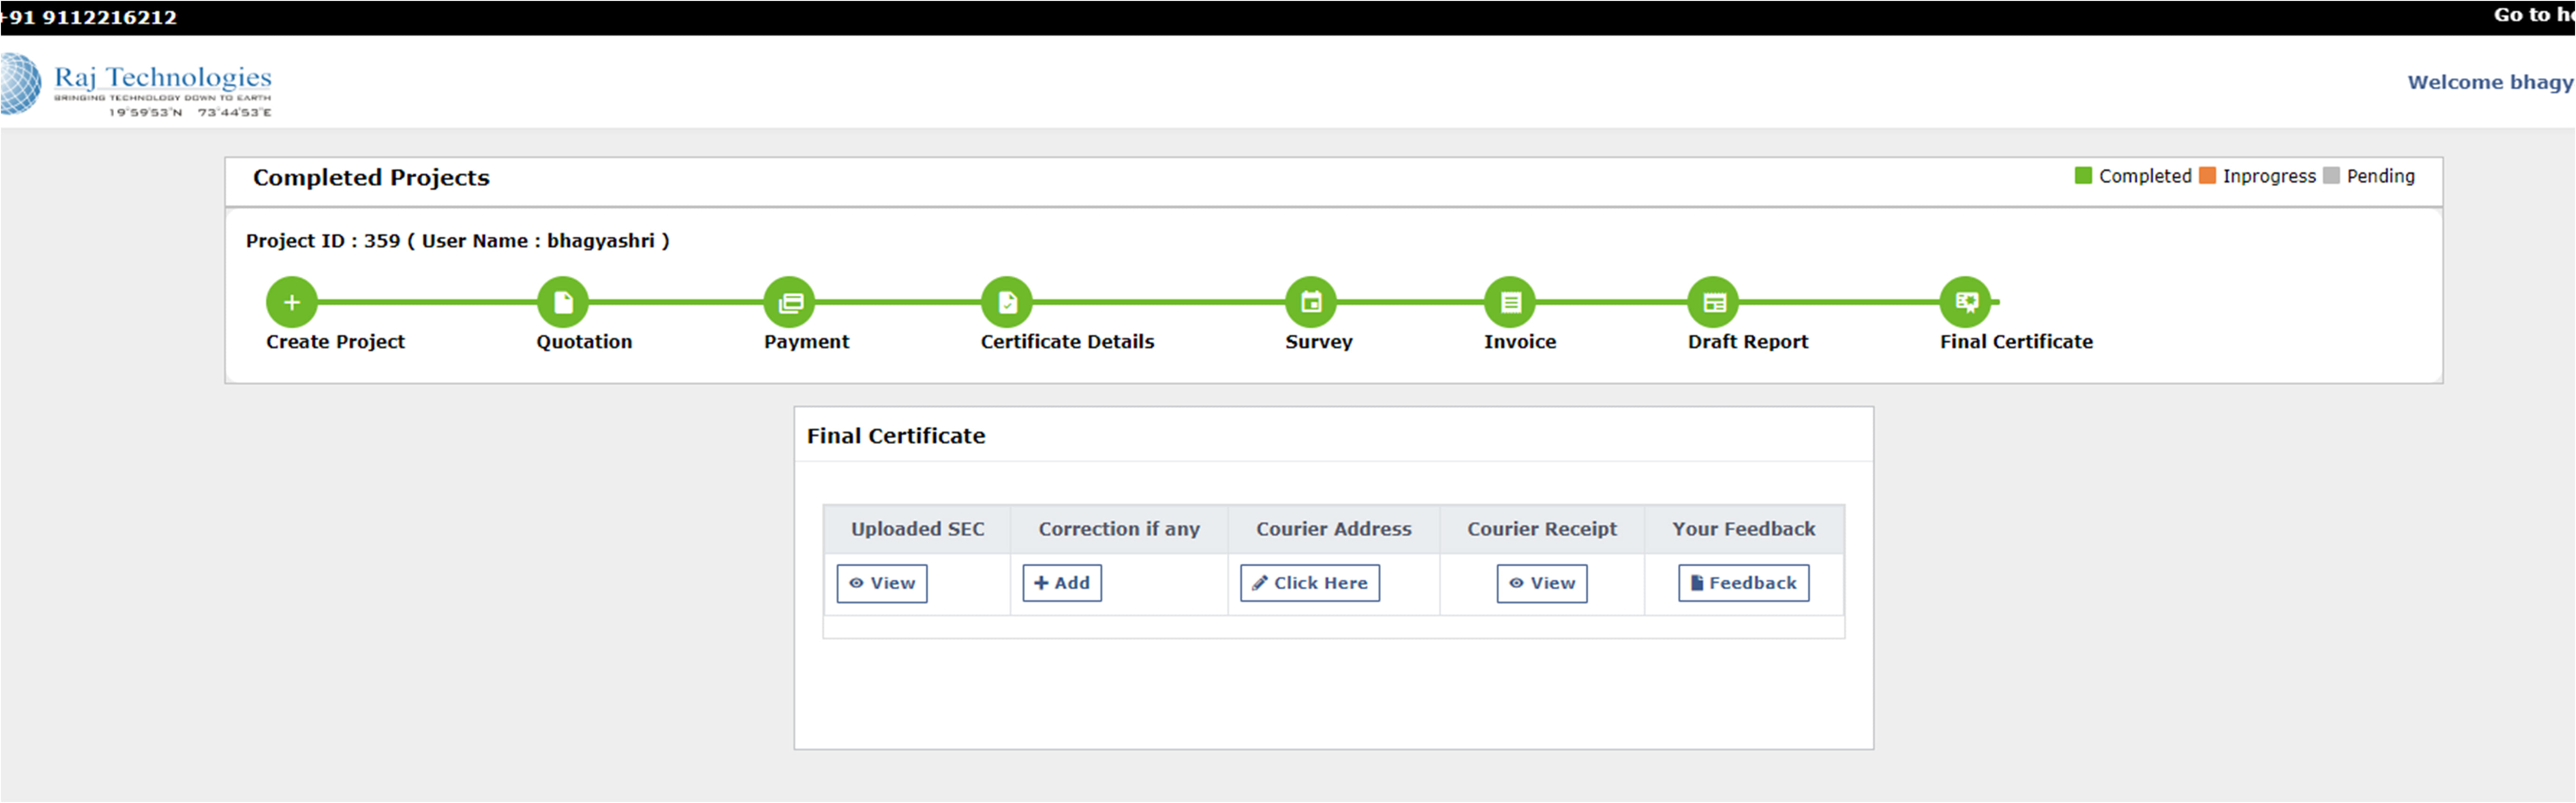Click the Quotation step label
The width and height of the screenshot is (2576, 803).
pyautogui.click(x=584, y=342)
